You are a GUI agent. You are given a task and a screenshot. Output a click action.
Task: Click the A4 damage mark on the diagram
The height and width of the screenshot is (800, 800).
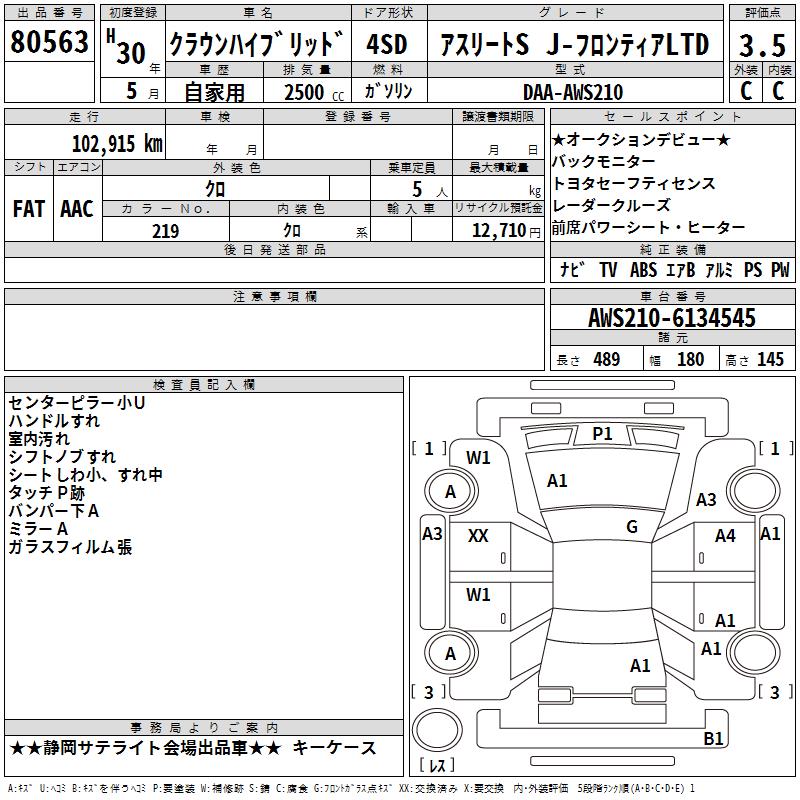click(x=725, y=536)
